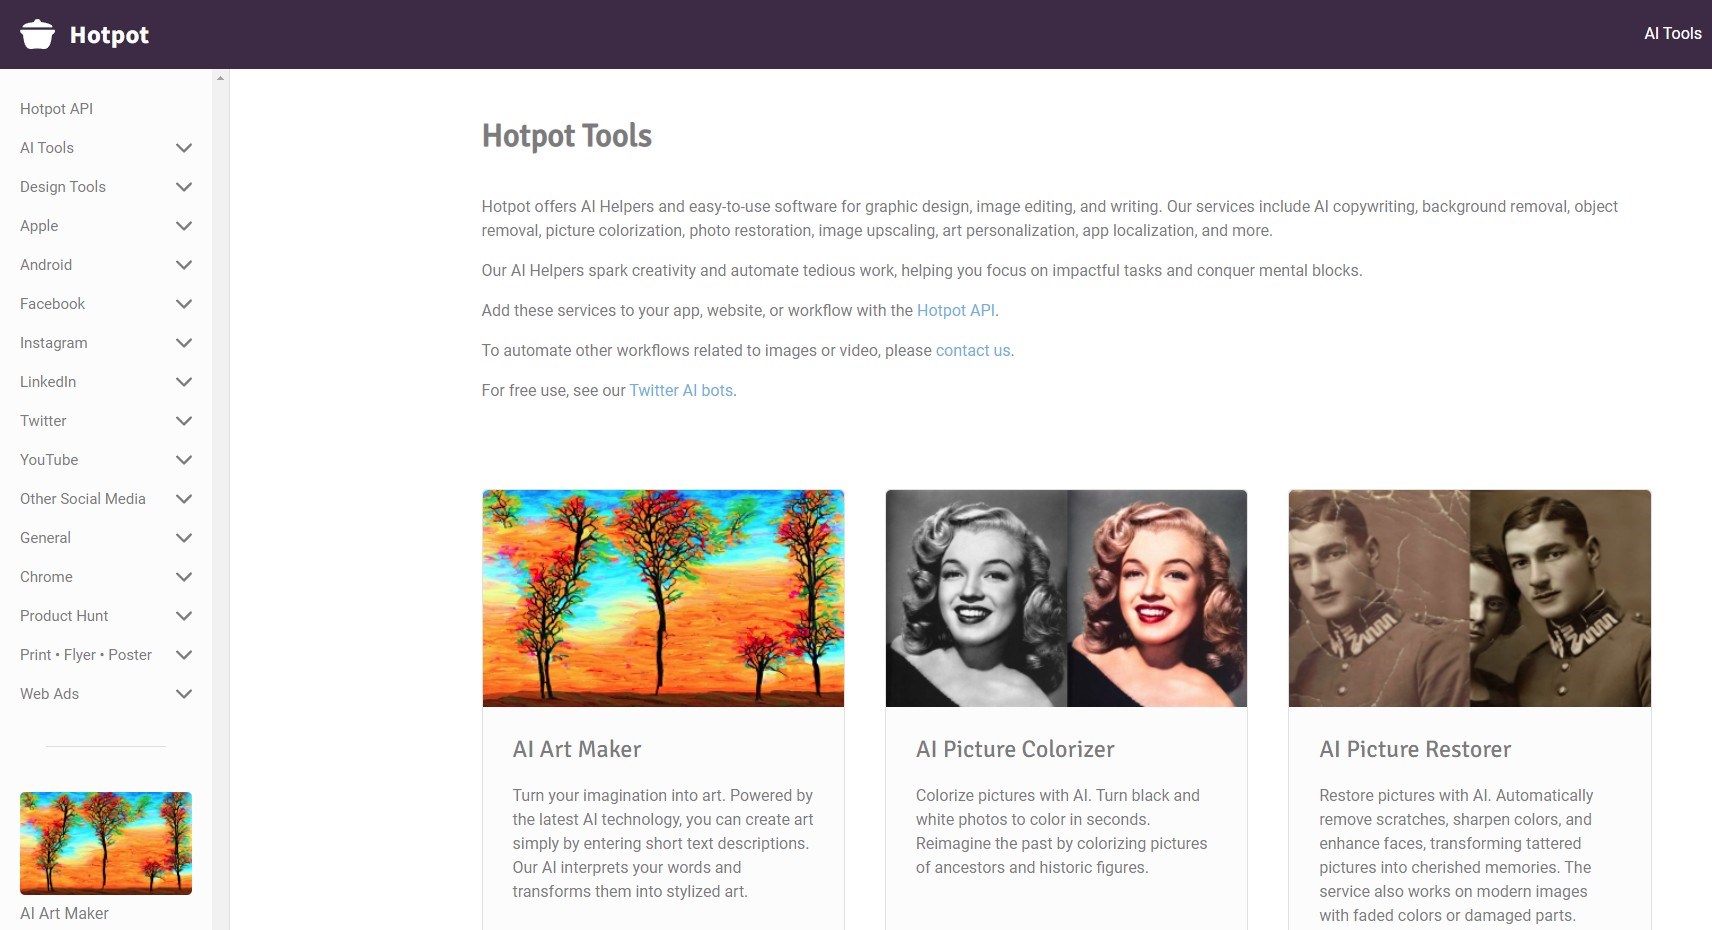Select Design Tools label in sidebar

(x=63, y=186)
